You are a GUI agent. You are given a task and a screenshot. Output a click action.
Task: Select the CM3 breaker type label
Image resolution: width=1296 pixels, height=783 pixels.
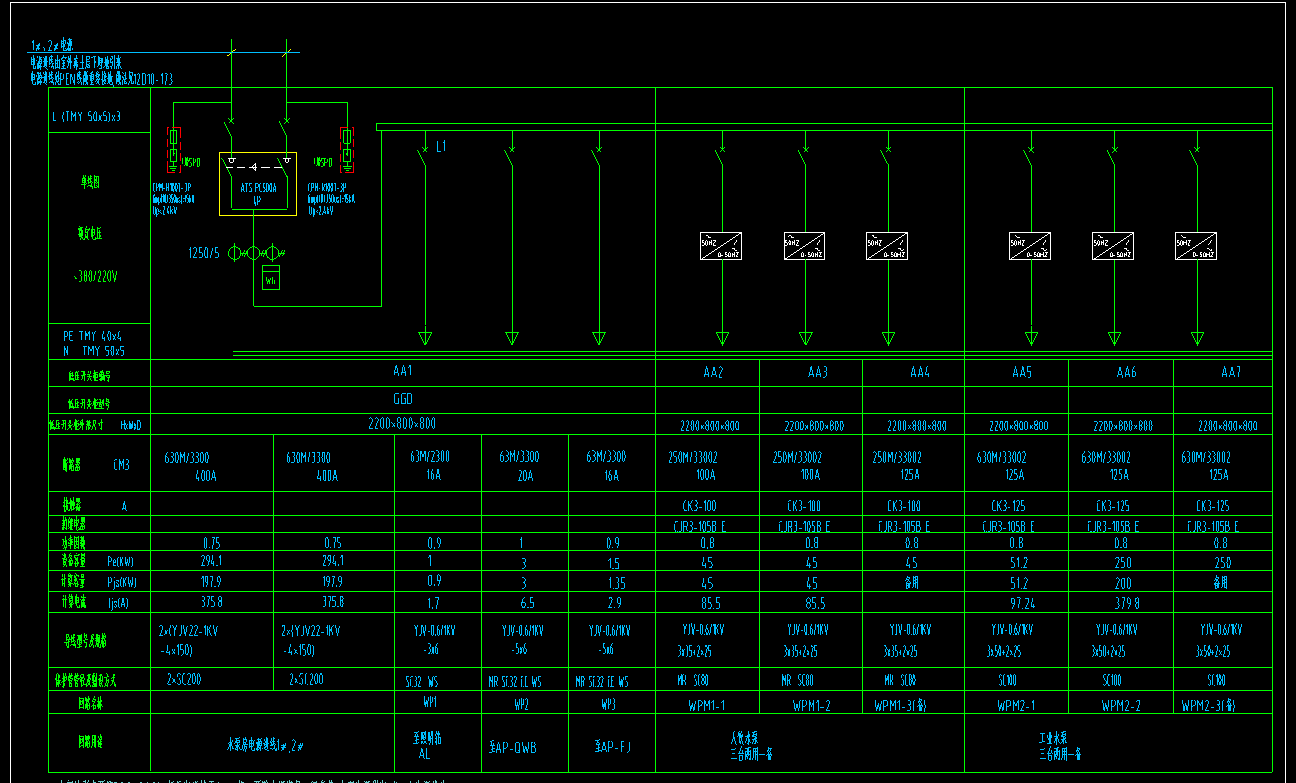coord(122,465)
